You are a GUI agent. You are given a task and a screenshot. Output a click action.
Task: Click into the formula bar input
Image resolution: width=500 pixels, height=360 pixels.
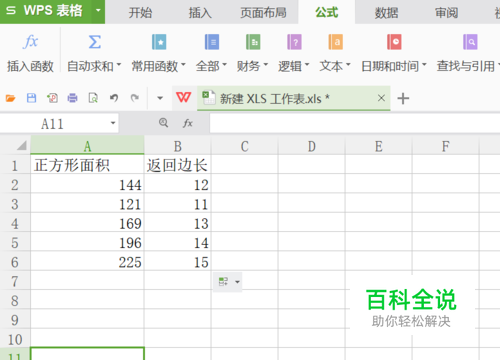coord(355,123)
